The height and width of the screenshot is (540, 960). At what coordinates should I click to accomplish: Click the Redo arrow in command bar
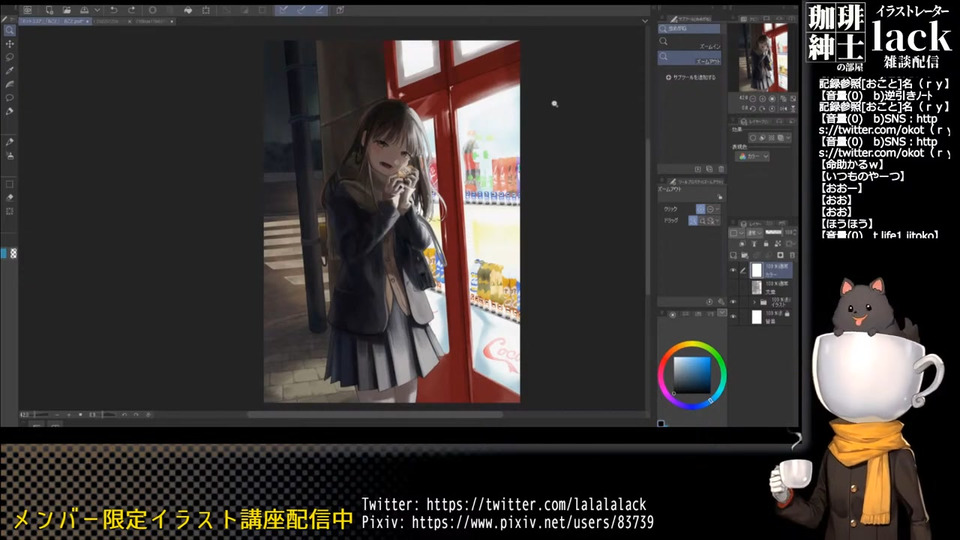coord(132,10)
